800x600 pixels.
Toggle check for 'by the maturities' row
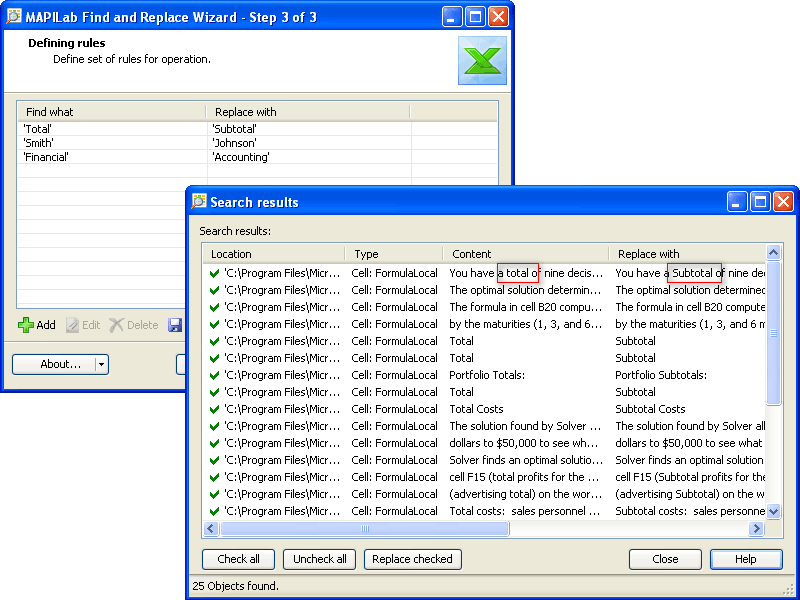click(214, 324)
